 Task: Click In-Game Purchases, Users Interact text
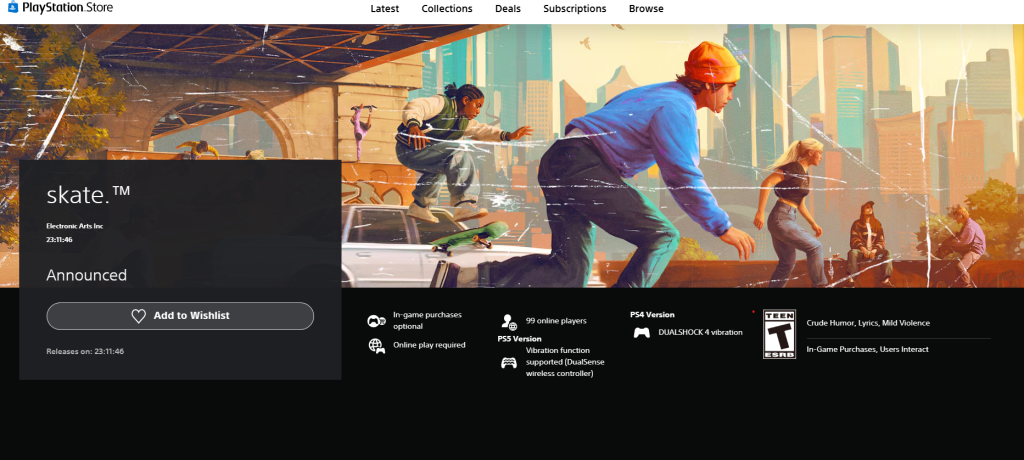tap(867, 350)
